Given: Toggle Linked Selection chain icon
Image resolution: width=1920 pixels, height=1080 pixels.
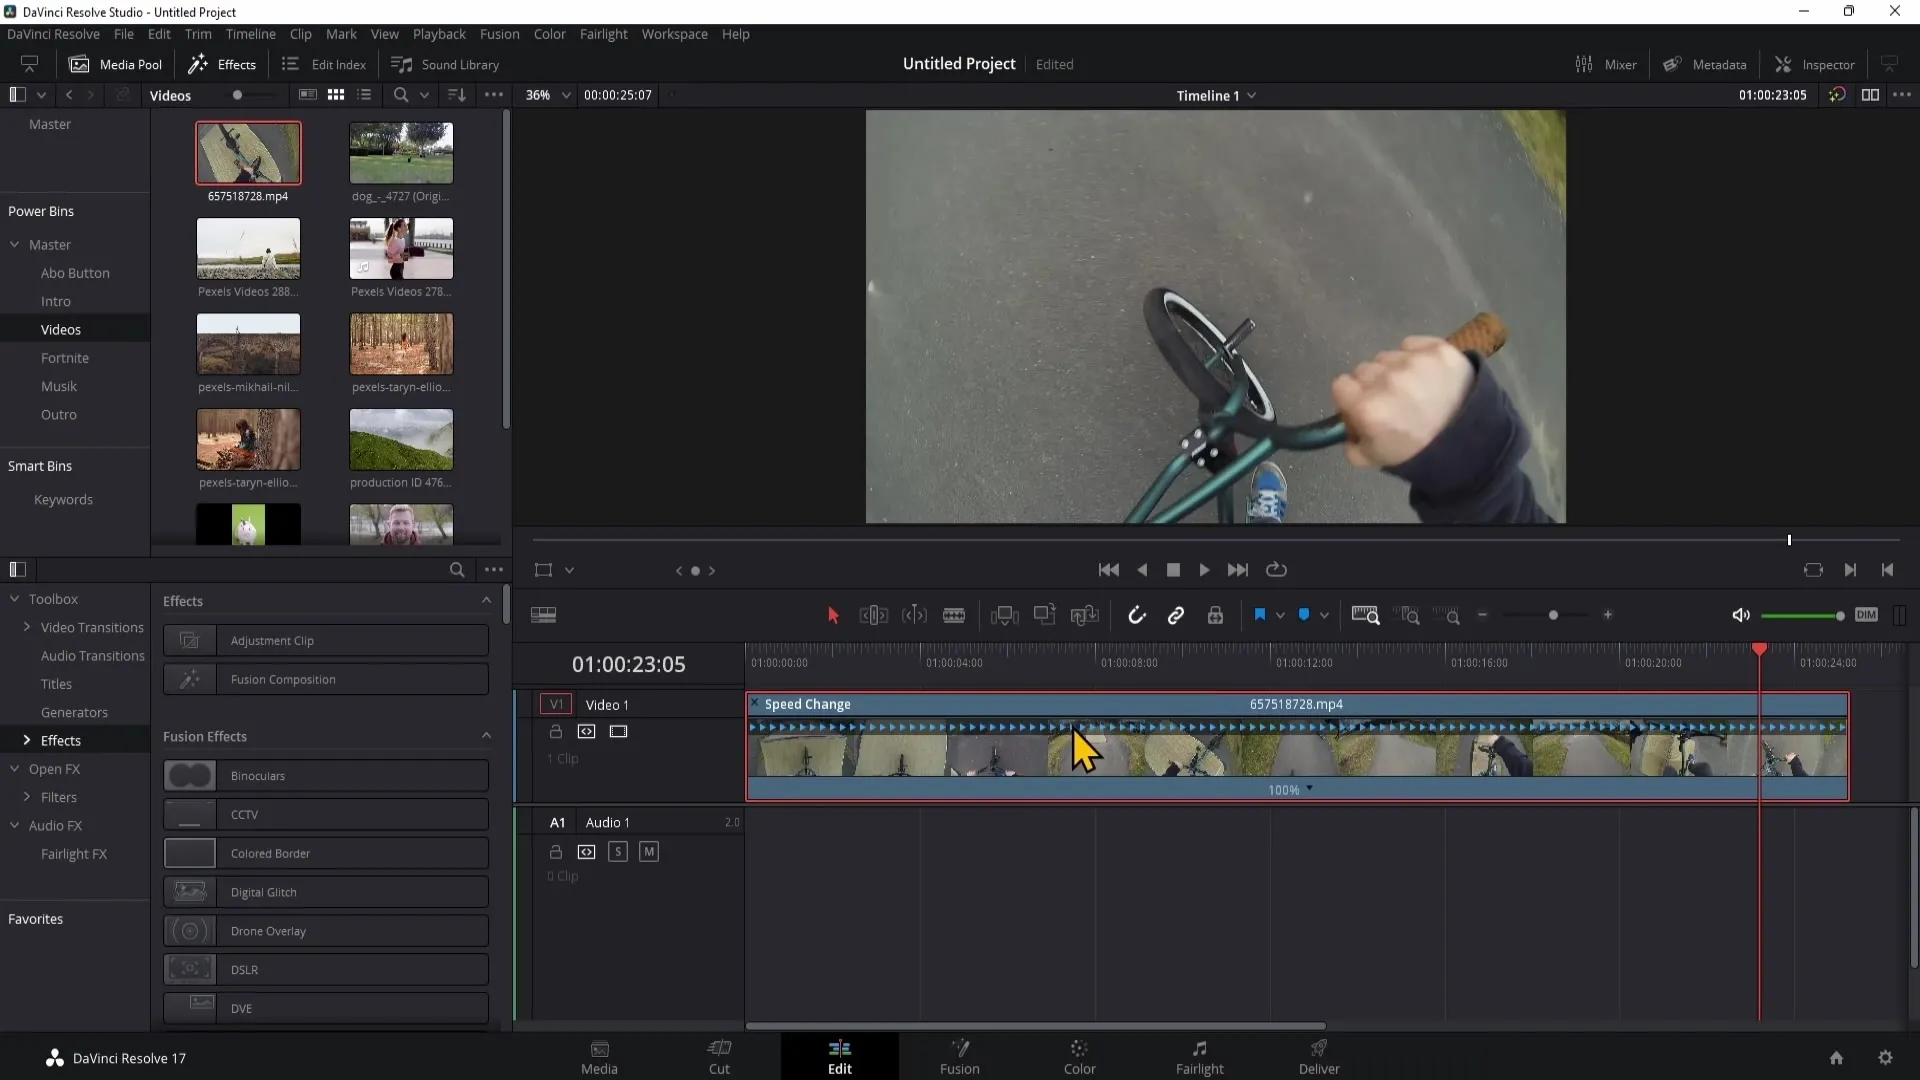Looking at the screenshot, I should coord(1176,616).
